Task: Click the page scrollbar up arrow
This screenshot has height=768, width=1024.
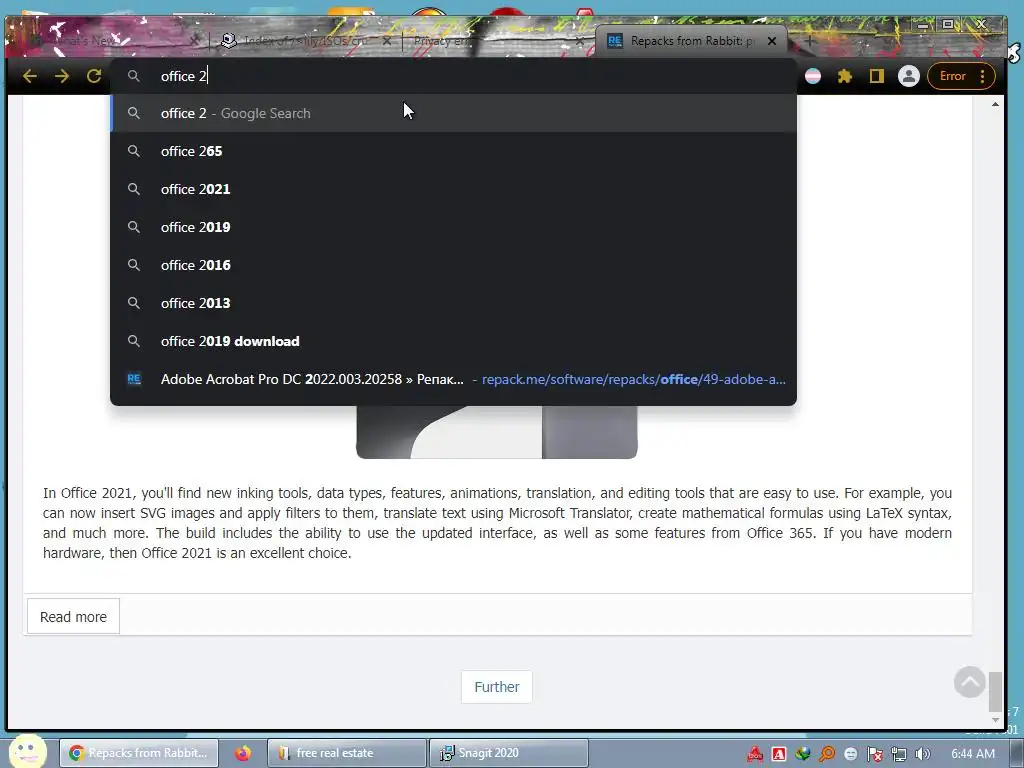Action: click(995, 104)
